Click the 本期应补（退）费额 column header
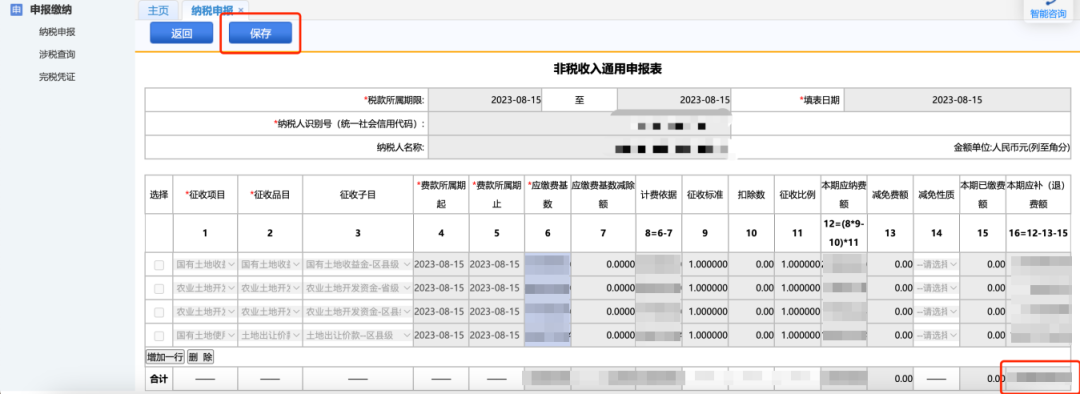The image size is (1080, 394). [x=1038, y=194]
